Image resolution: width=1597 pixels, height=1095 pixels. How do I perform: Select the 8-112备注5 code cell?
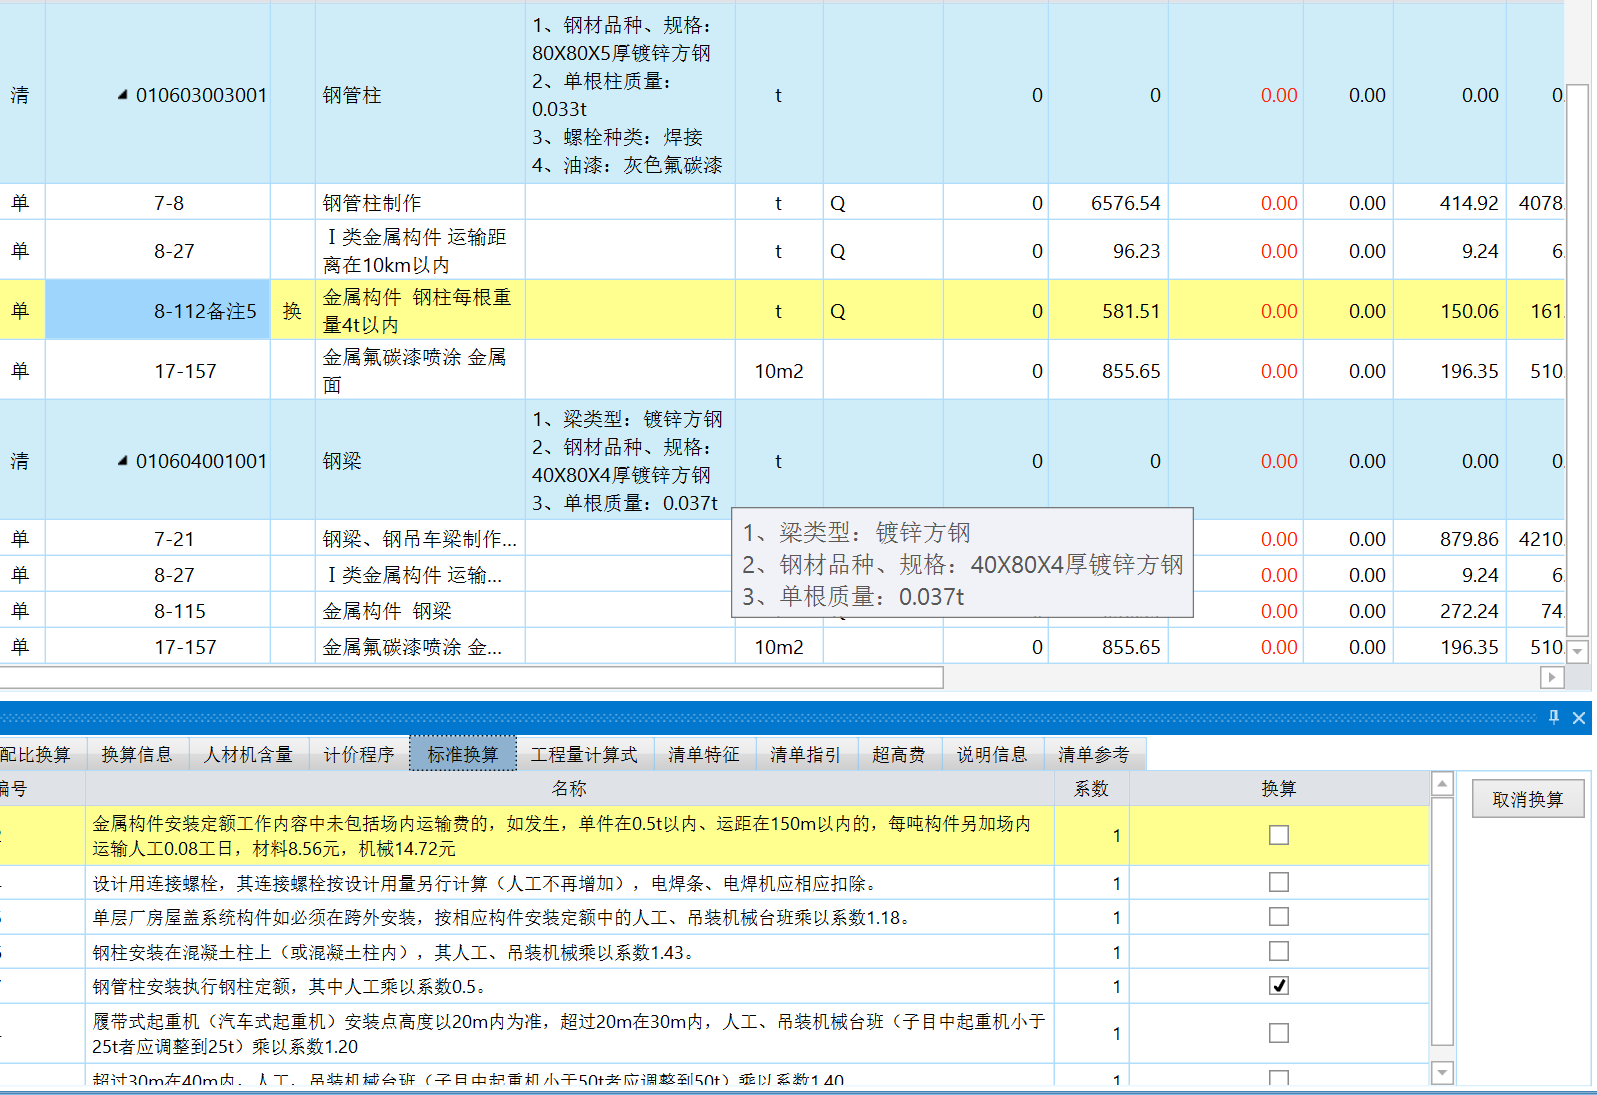point(158,311)
